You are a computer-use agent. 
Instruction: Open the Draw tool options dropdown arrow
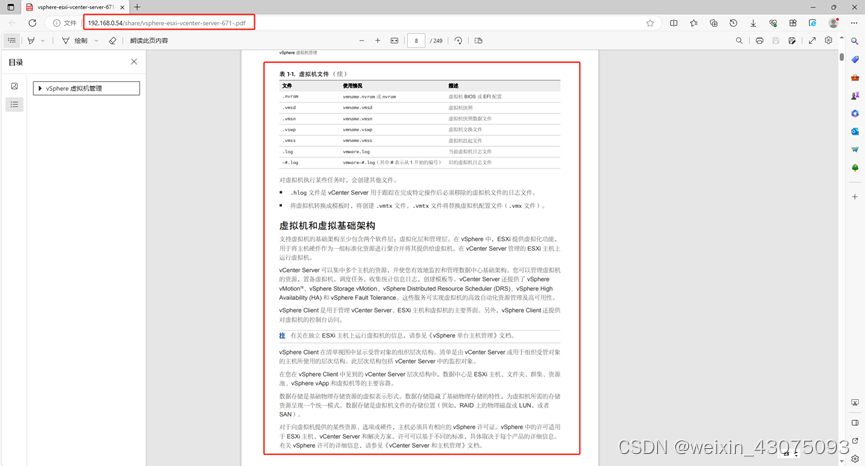point(97,40)
